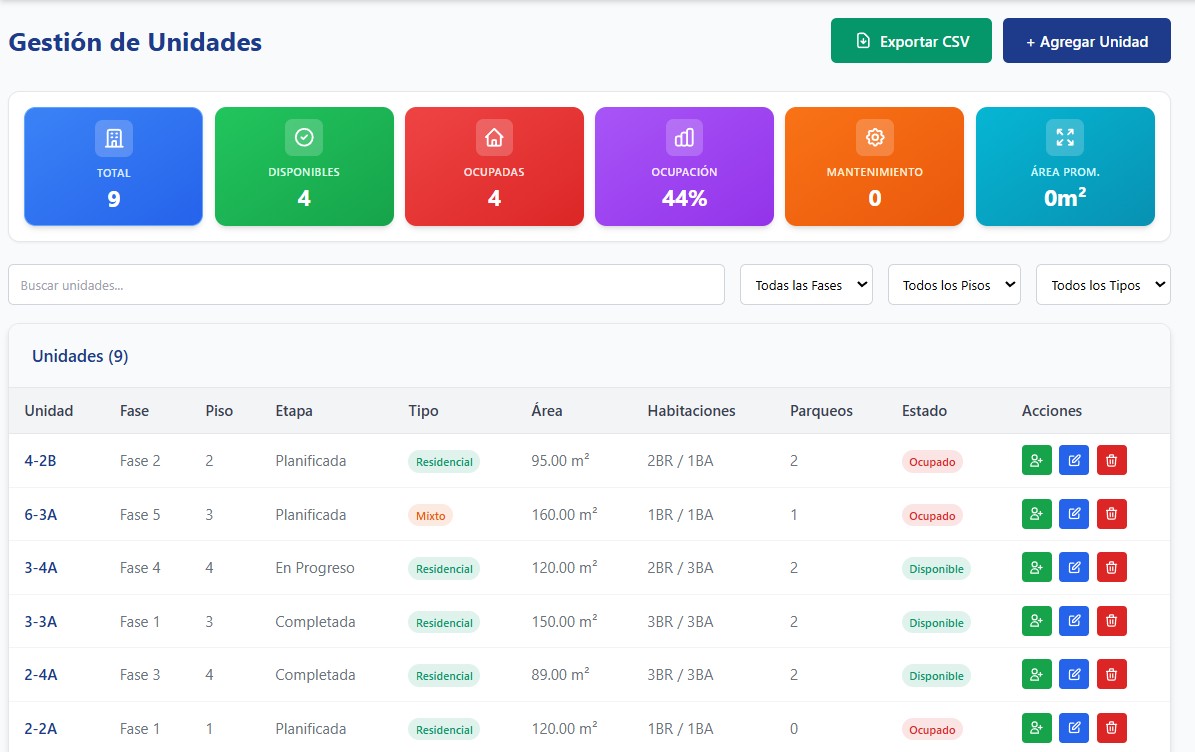Viewport: 1195px width, 752px height.
Task: Click the red delete icon for unit 3-4A
Action: click(1111, 568)
